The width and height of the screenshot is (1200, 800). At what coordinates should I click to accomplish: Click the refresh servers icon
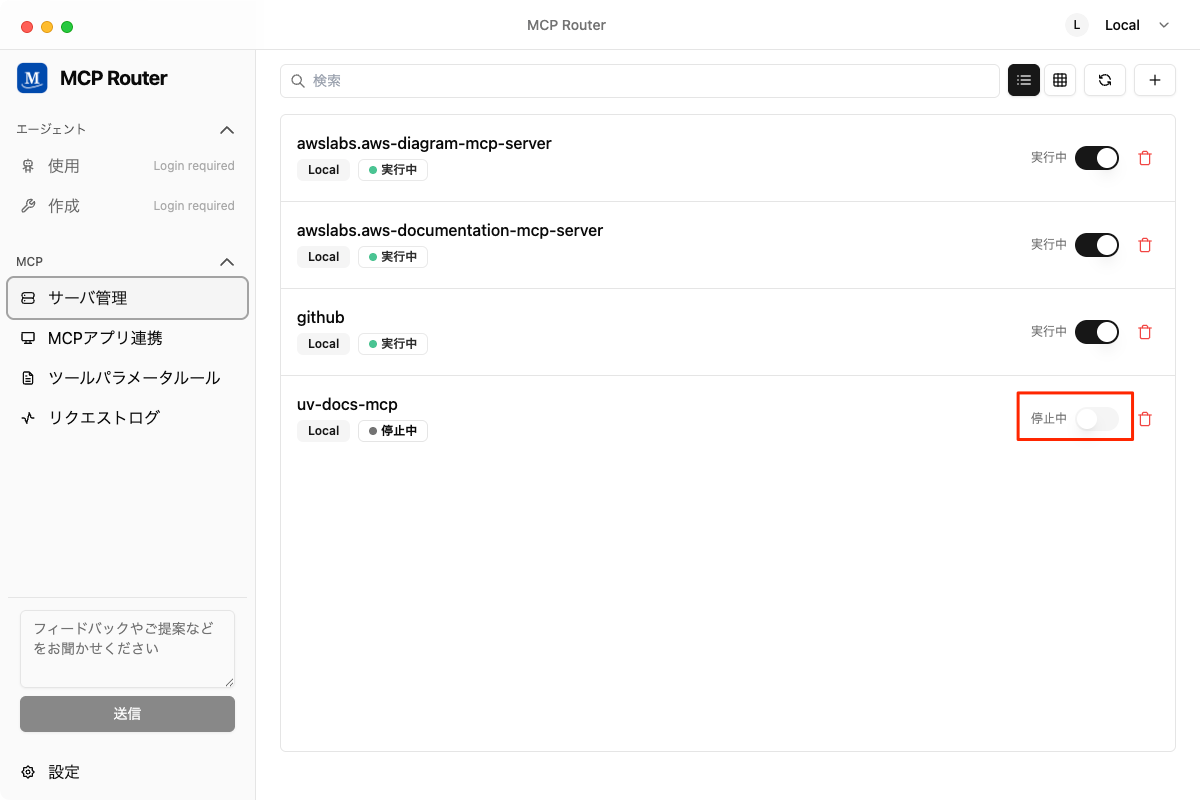(x=1105, y=80)
